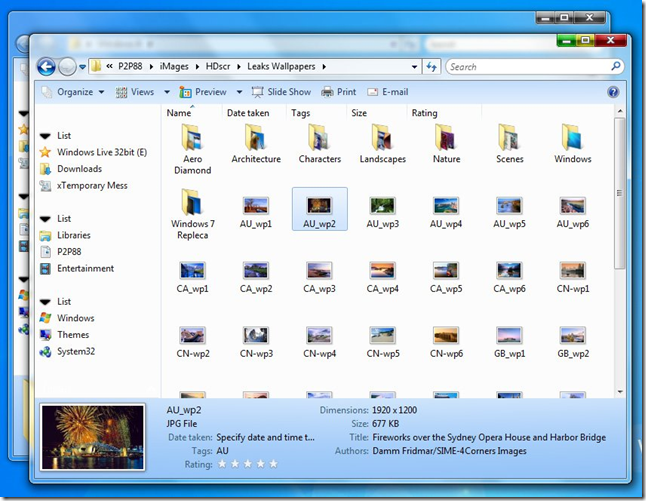Open the Organize dropdown menu
The width and height of the screenshot is (646, 501).
tap(73, 92)
